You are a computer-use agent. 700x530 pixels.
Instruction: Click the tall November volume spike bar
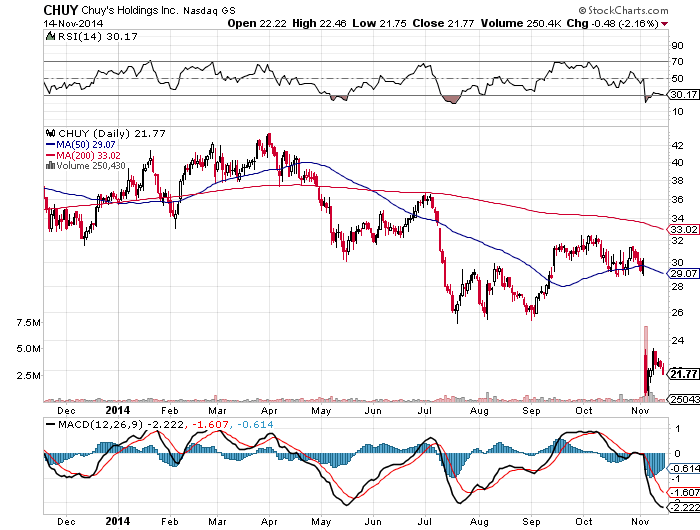pos(646,362)
